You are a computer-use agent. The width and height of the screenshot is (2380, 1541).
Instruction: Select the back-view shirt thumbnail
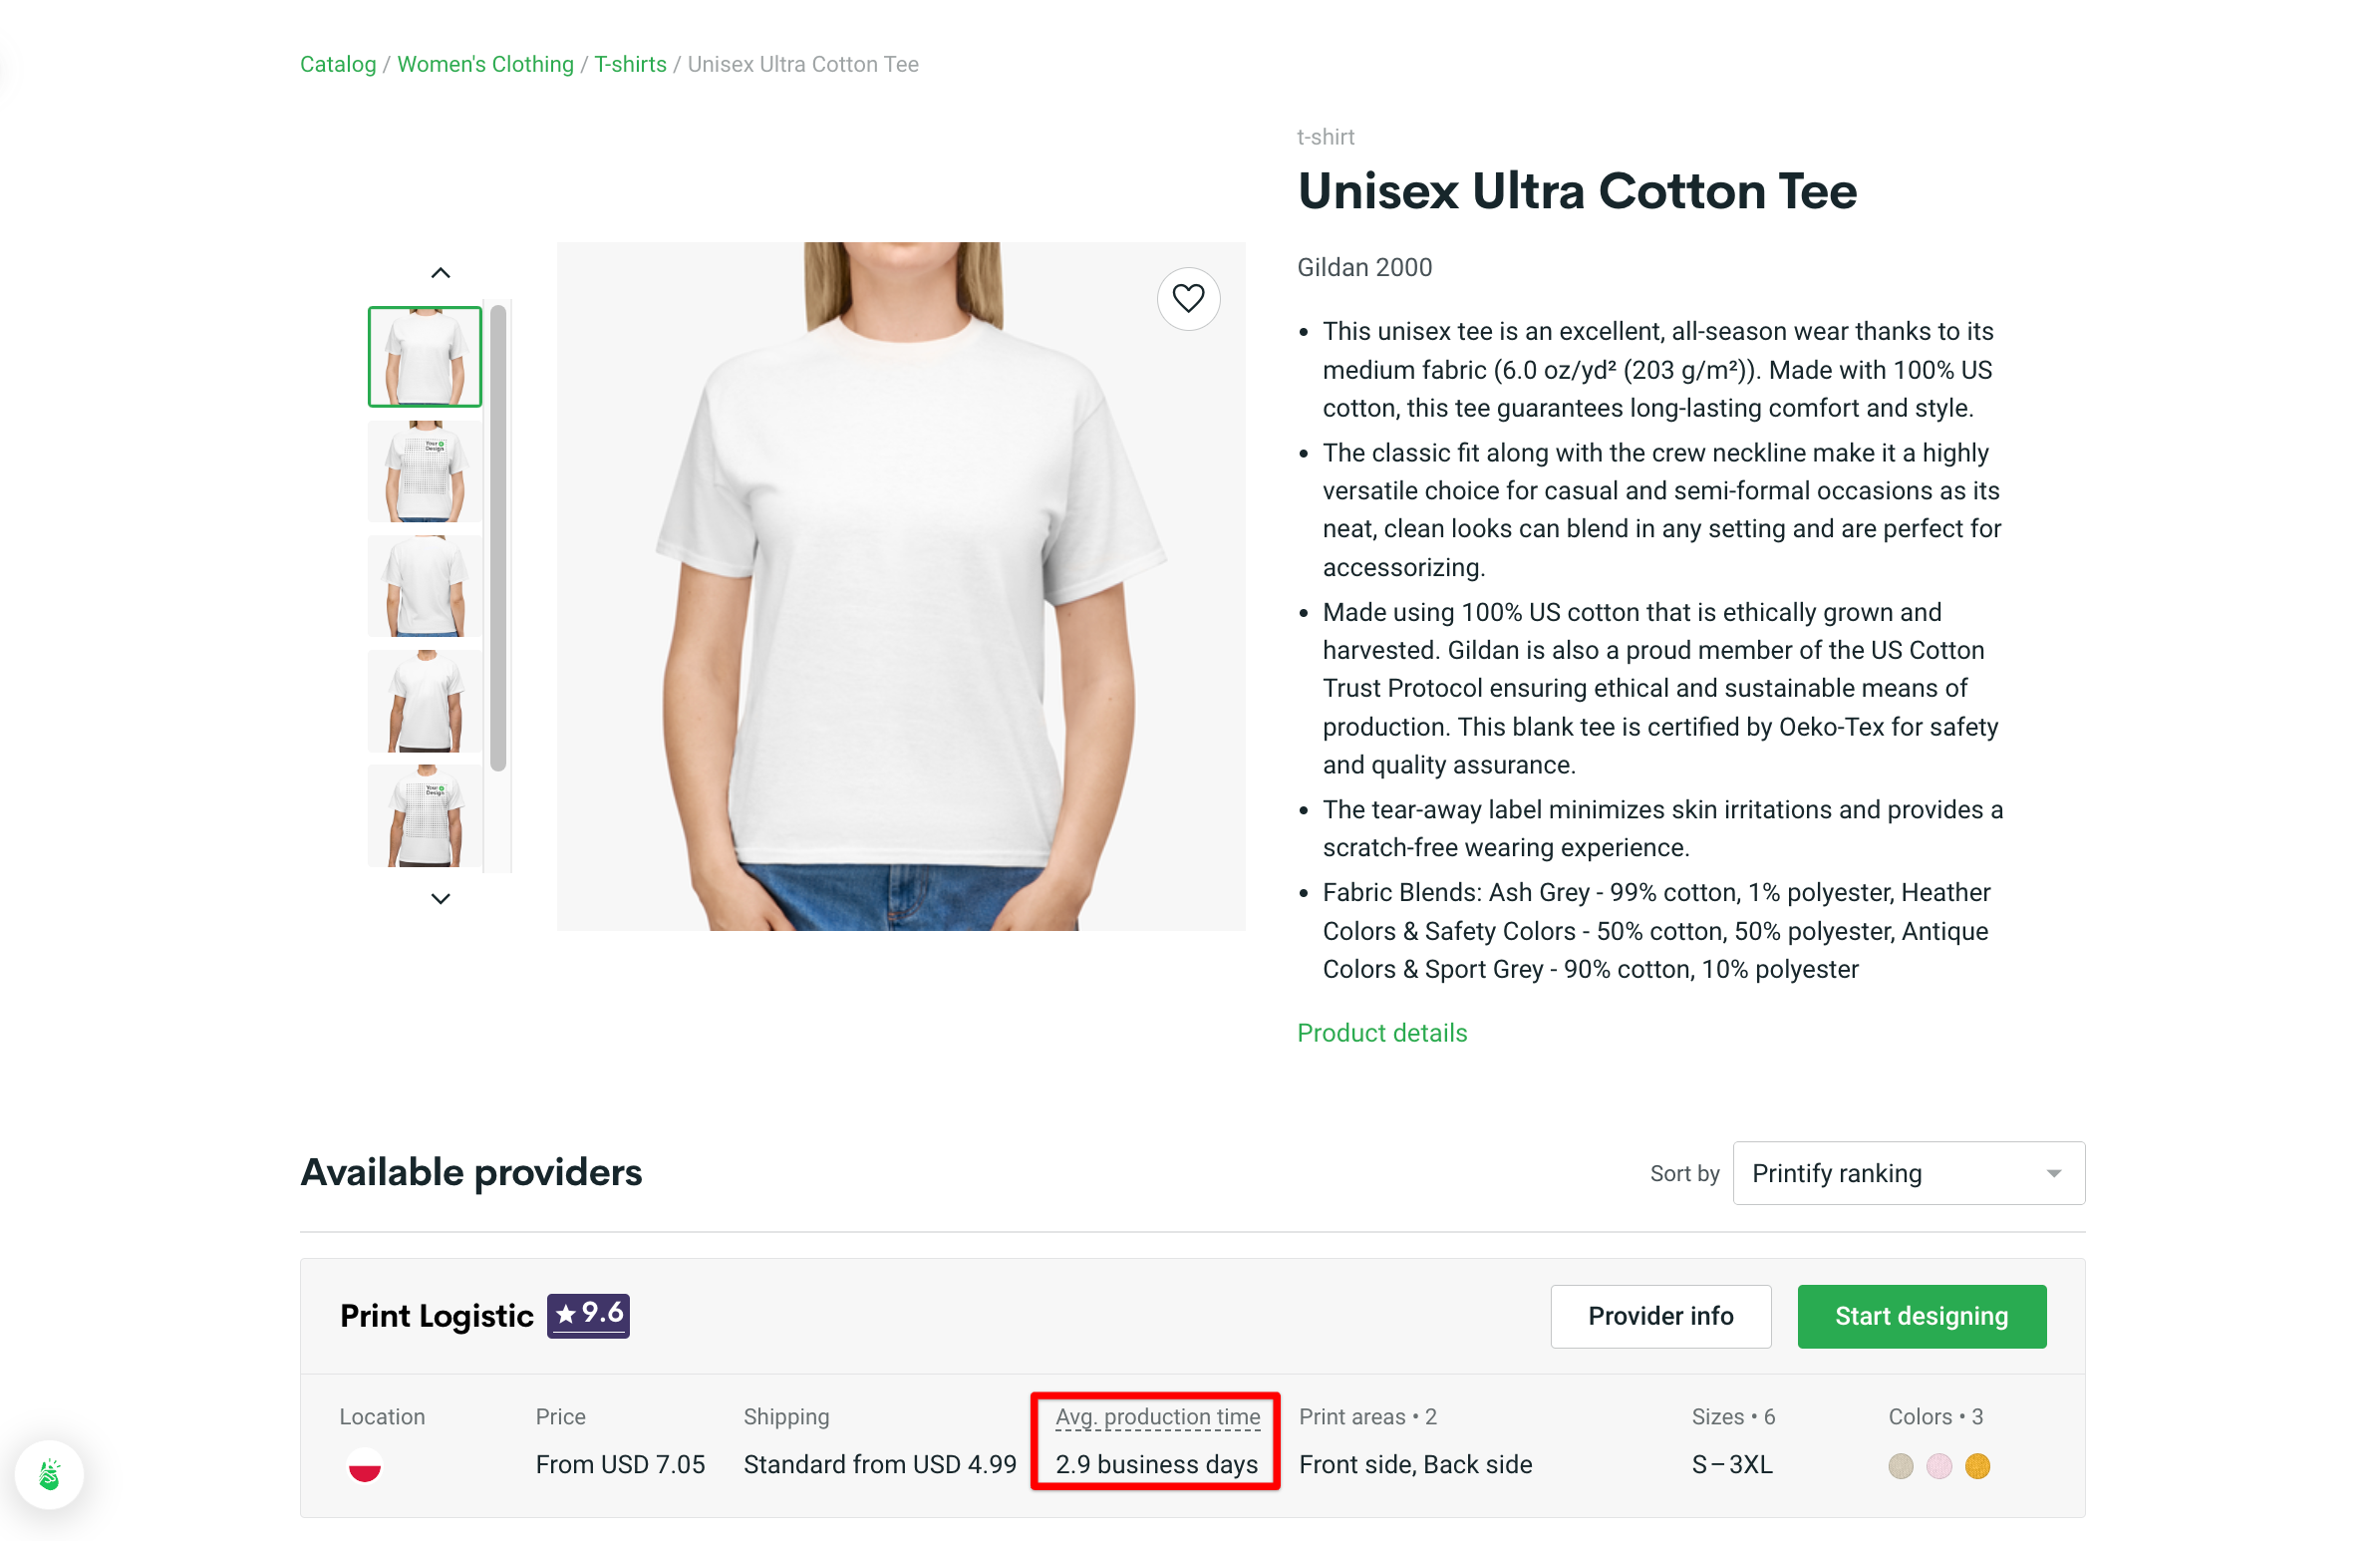pos(424,585)
